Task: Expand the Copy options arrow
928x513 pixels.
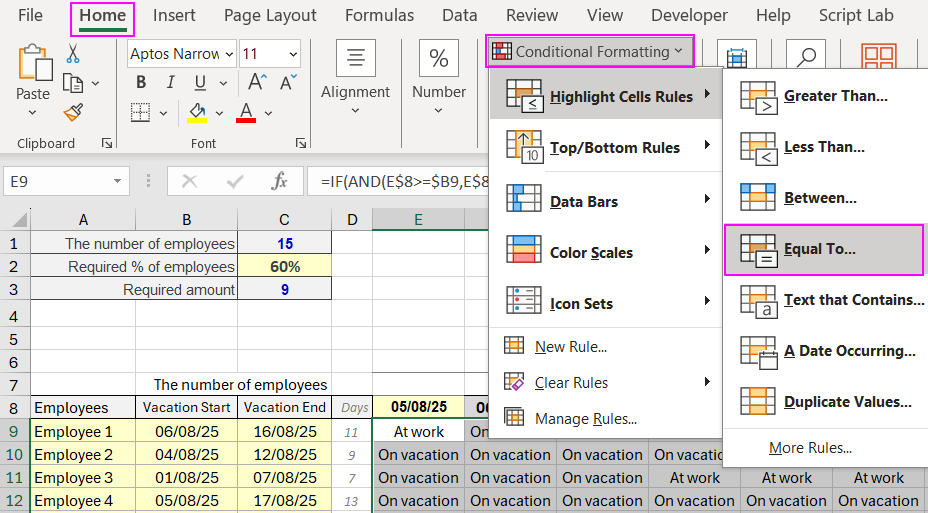Action: [x=95, y=83]
